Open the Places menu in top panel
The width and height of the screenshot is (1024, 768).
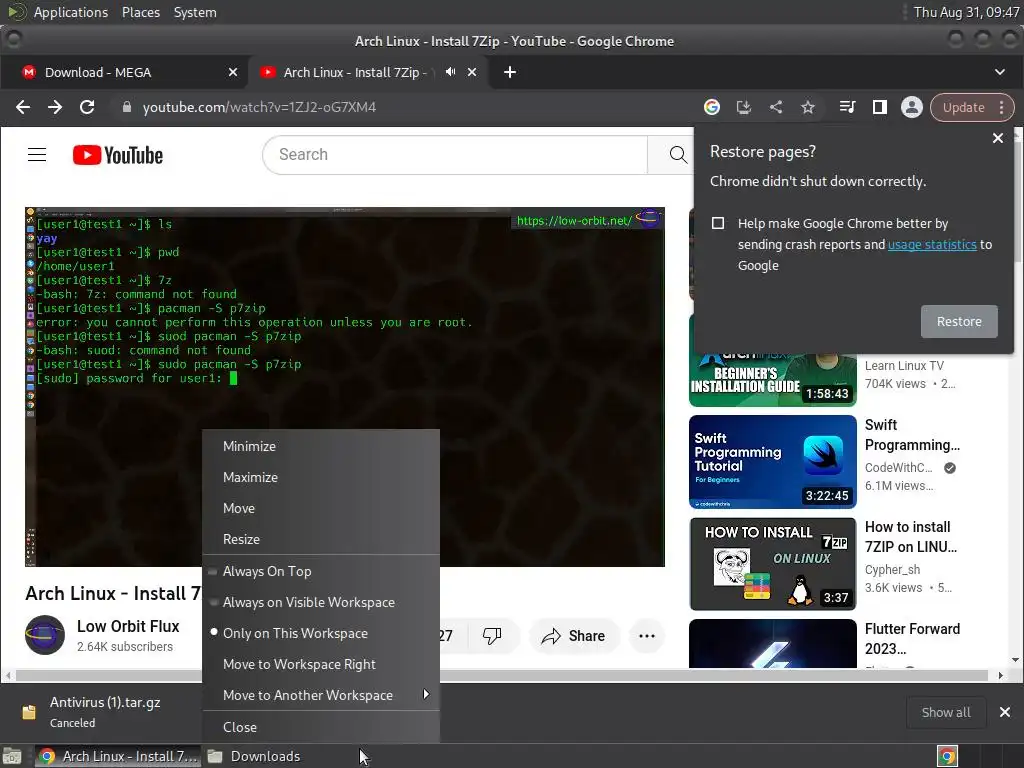click(x=140, y=12)
